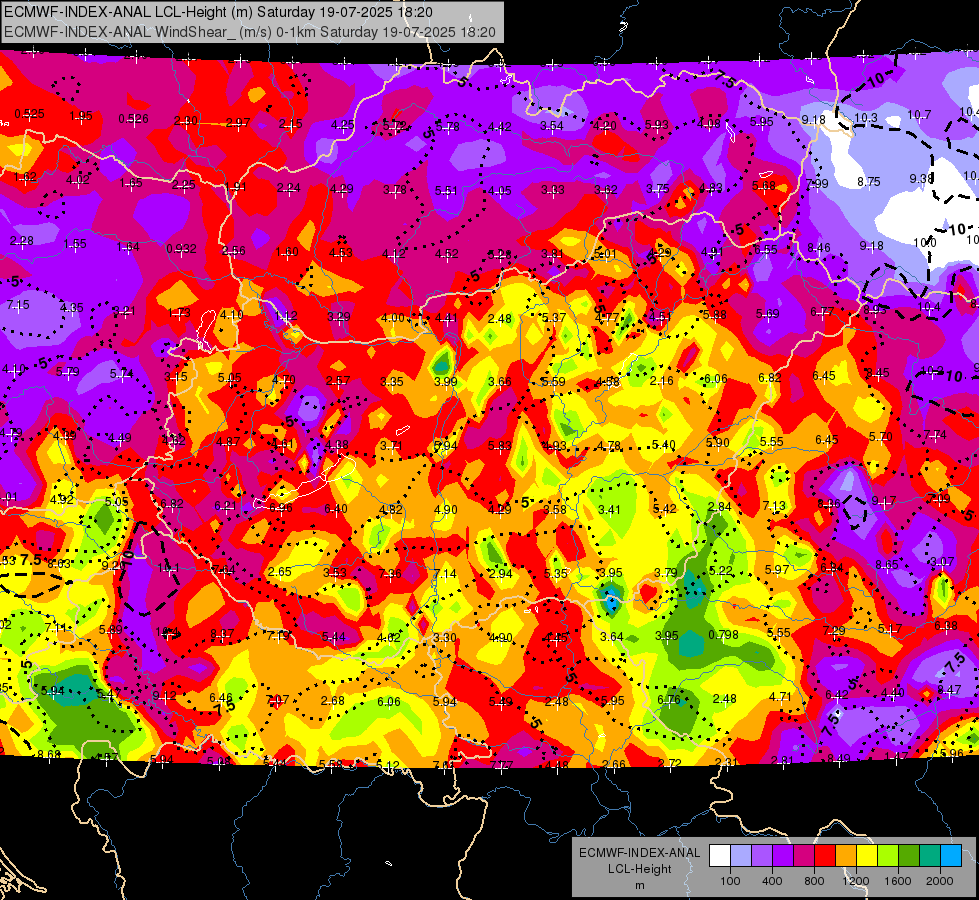Click the wind shear value 9.12
Viewport: 979px width, 900px height.
coord(164,695)
